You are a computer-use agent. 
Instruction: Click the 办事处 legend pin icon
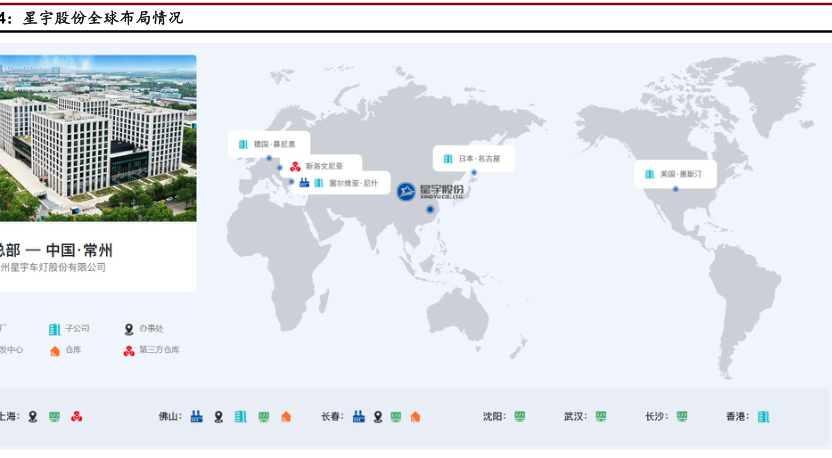(x=128, y=329)
